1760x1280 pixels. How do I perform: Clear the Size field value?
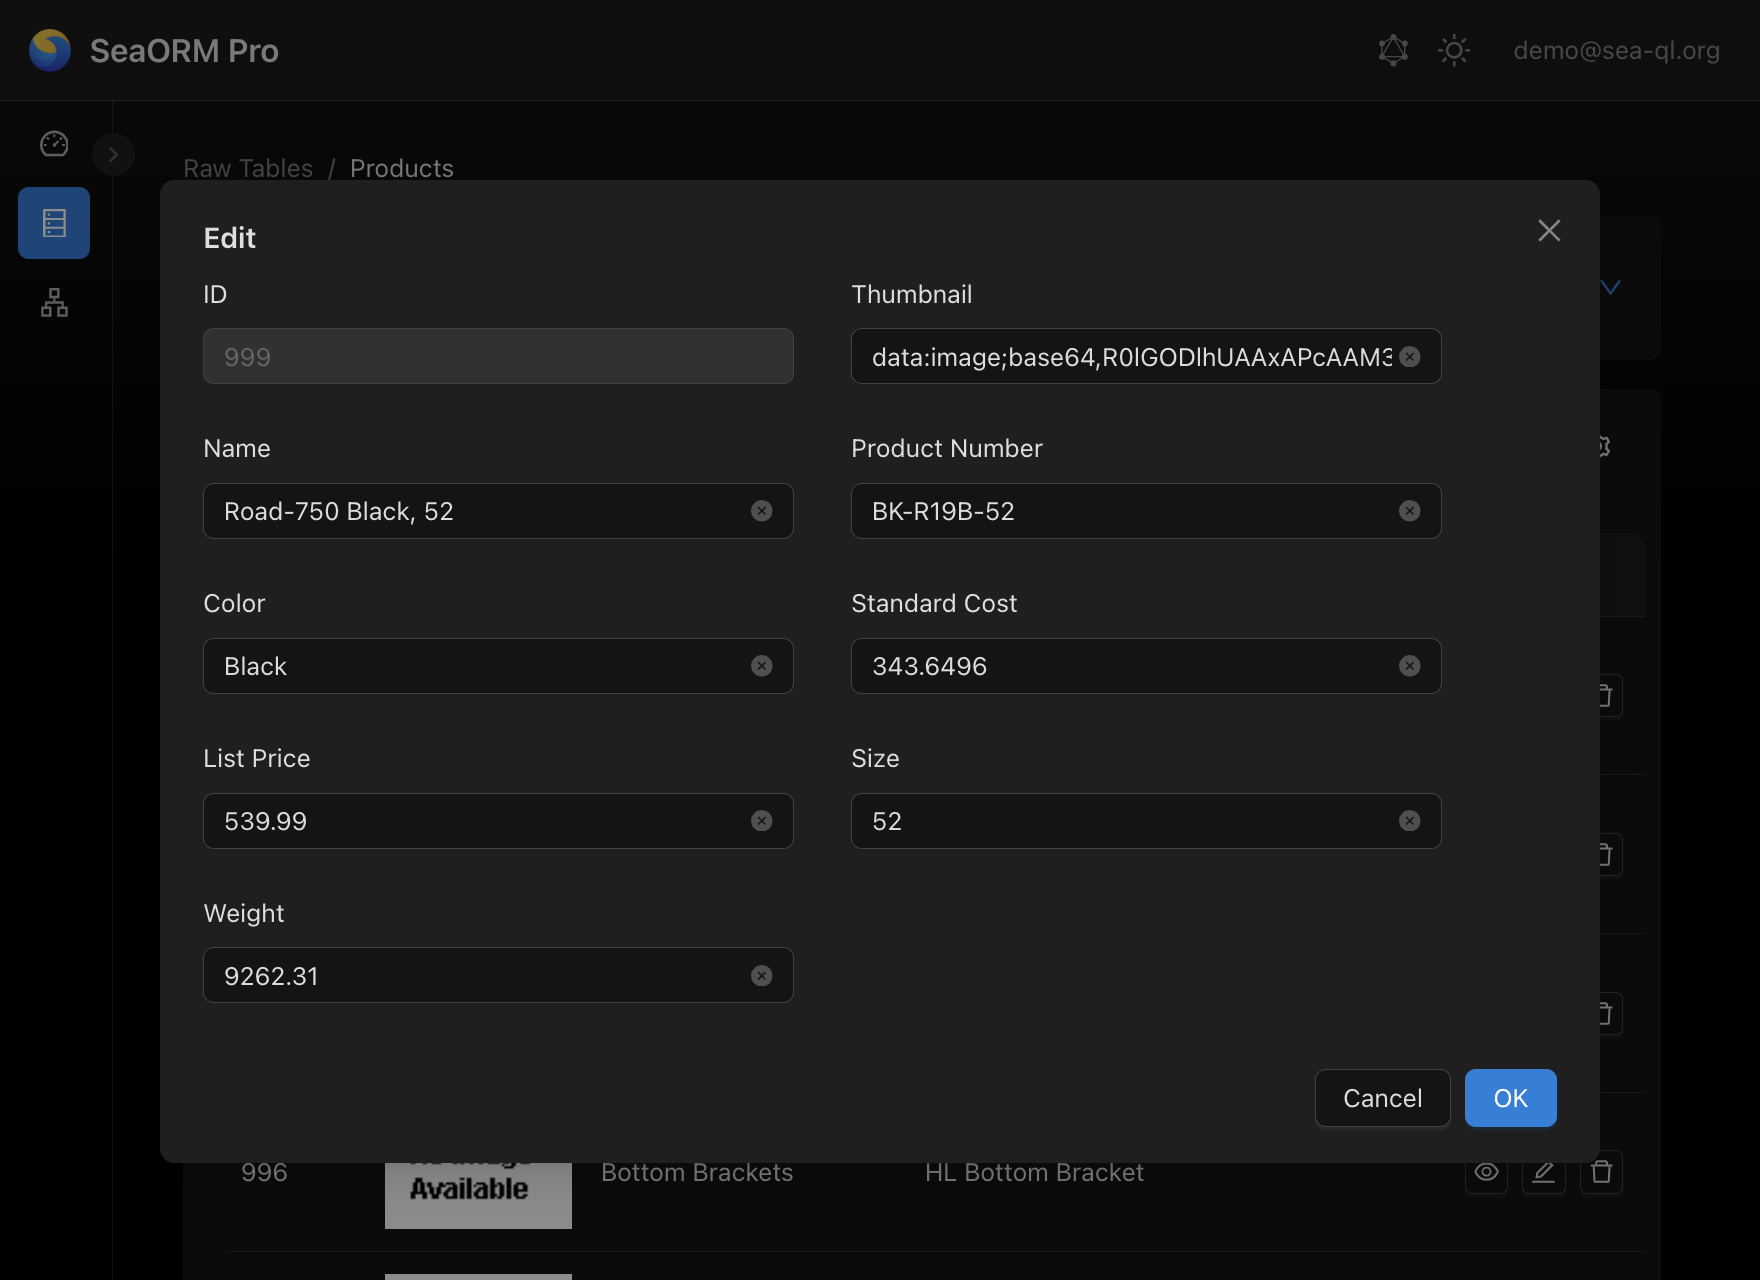(x=1409, y=821)
